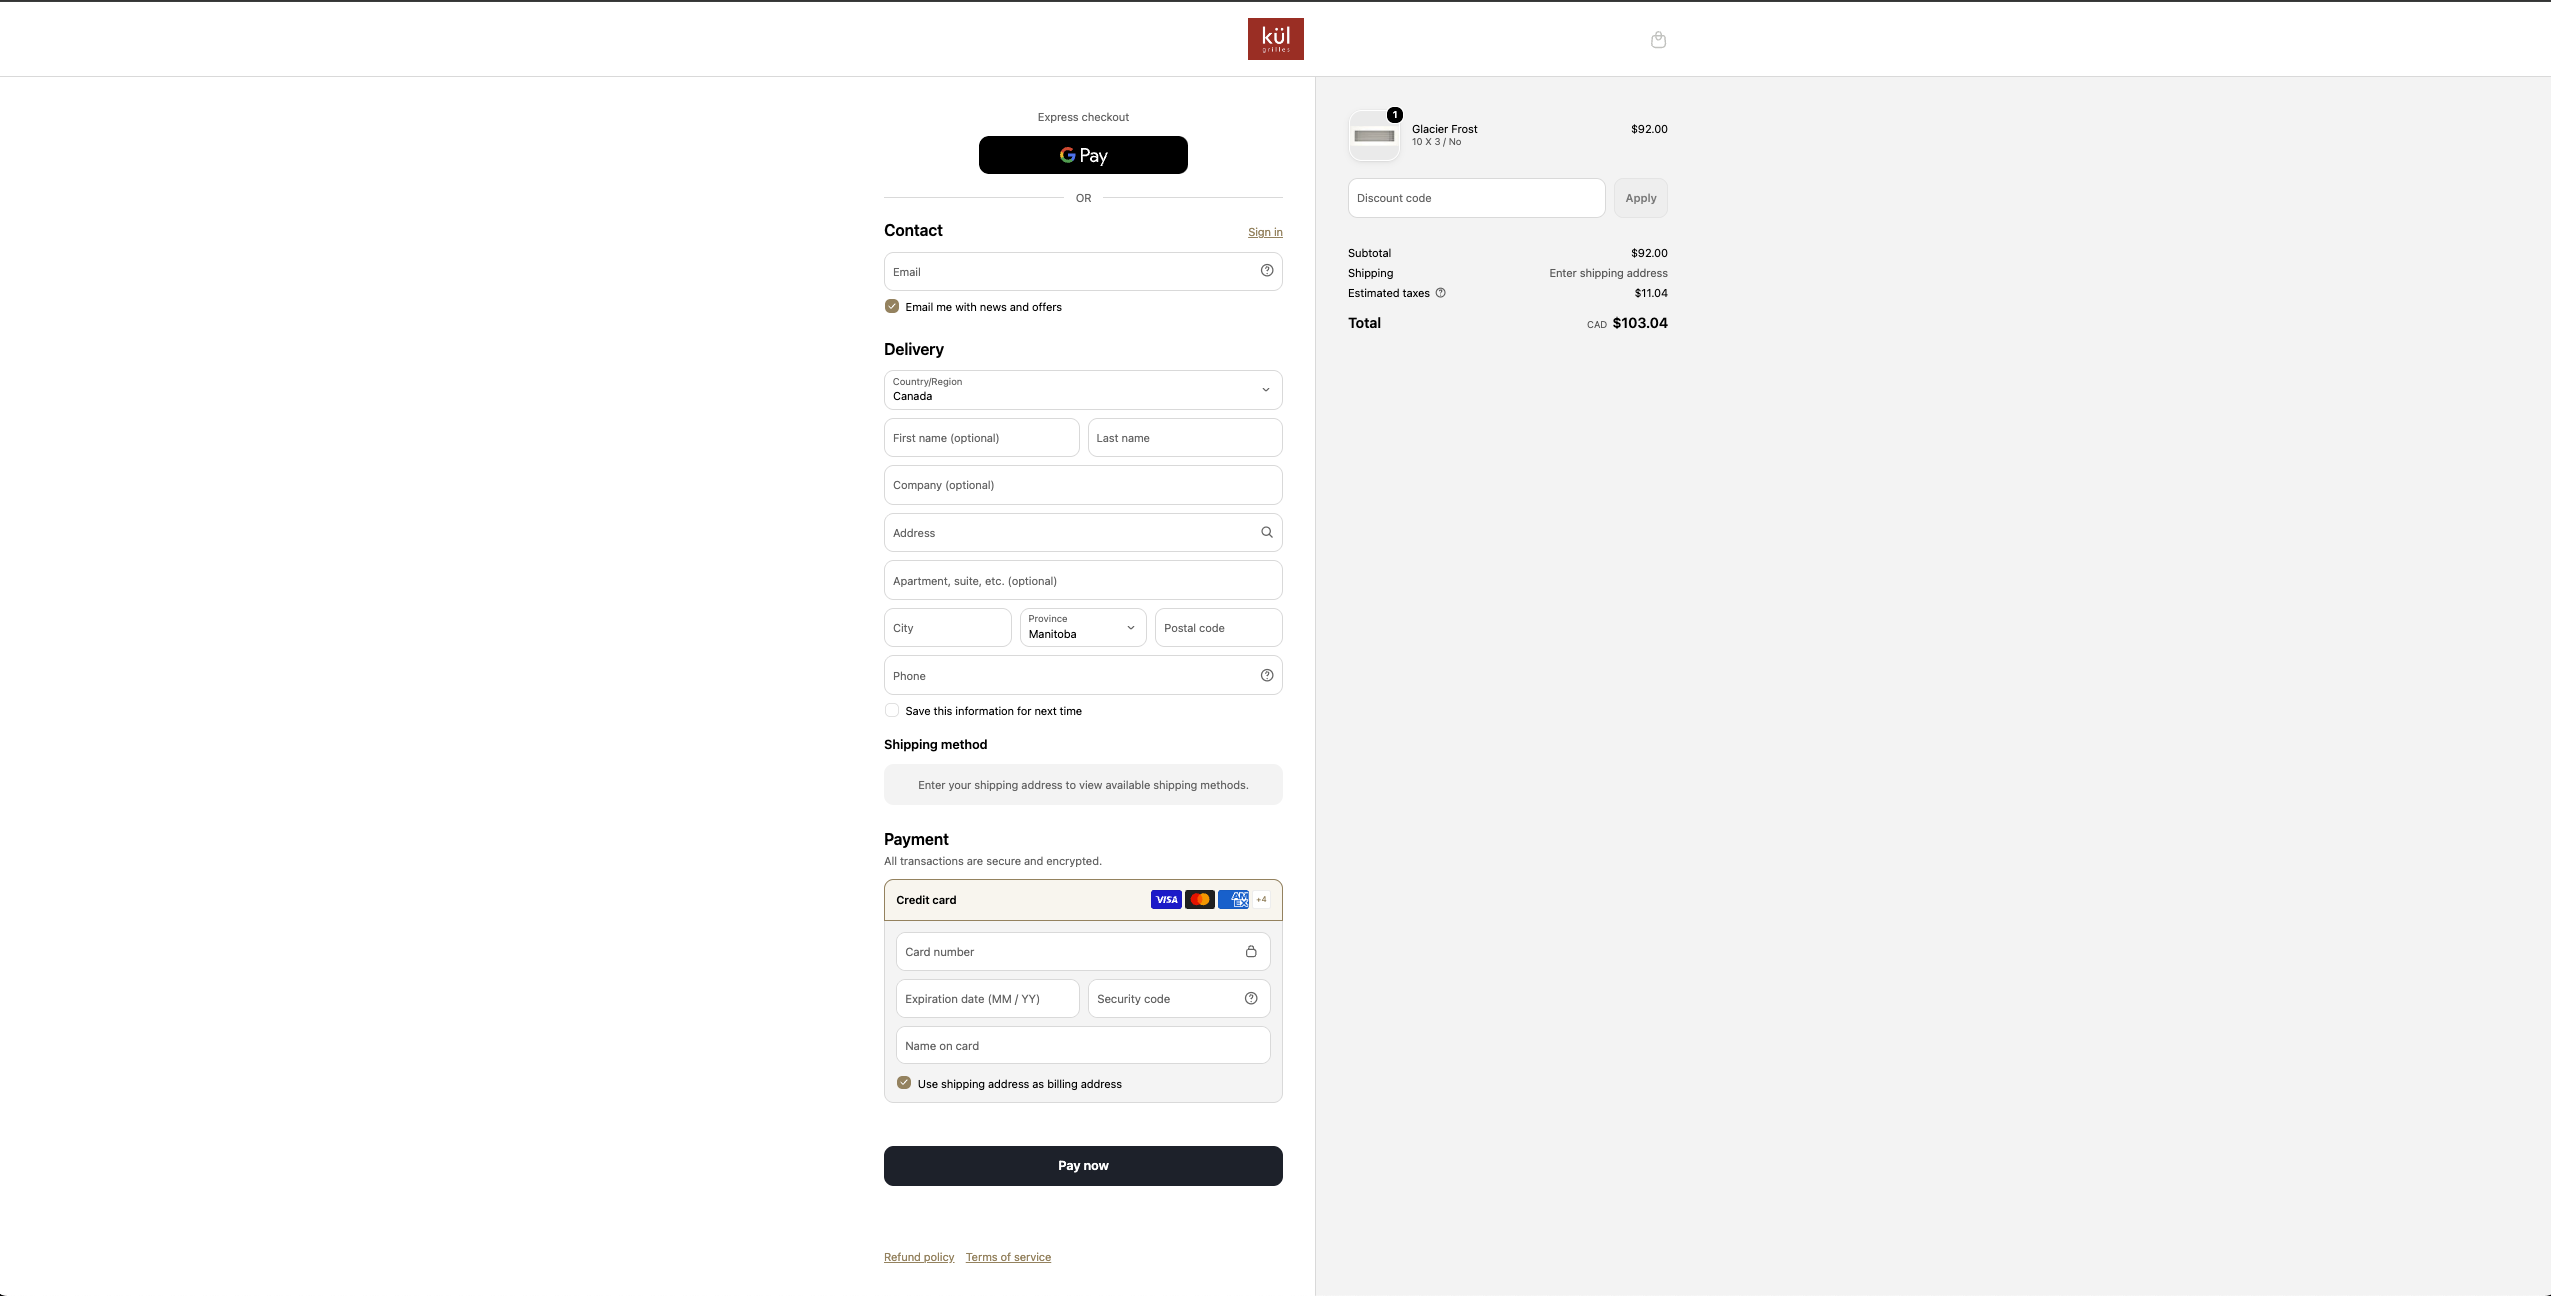Screen dimensions: 2551x1296
Task: Click the Apartment, suite, etc. field
Action: (1083, 581)
